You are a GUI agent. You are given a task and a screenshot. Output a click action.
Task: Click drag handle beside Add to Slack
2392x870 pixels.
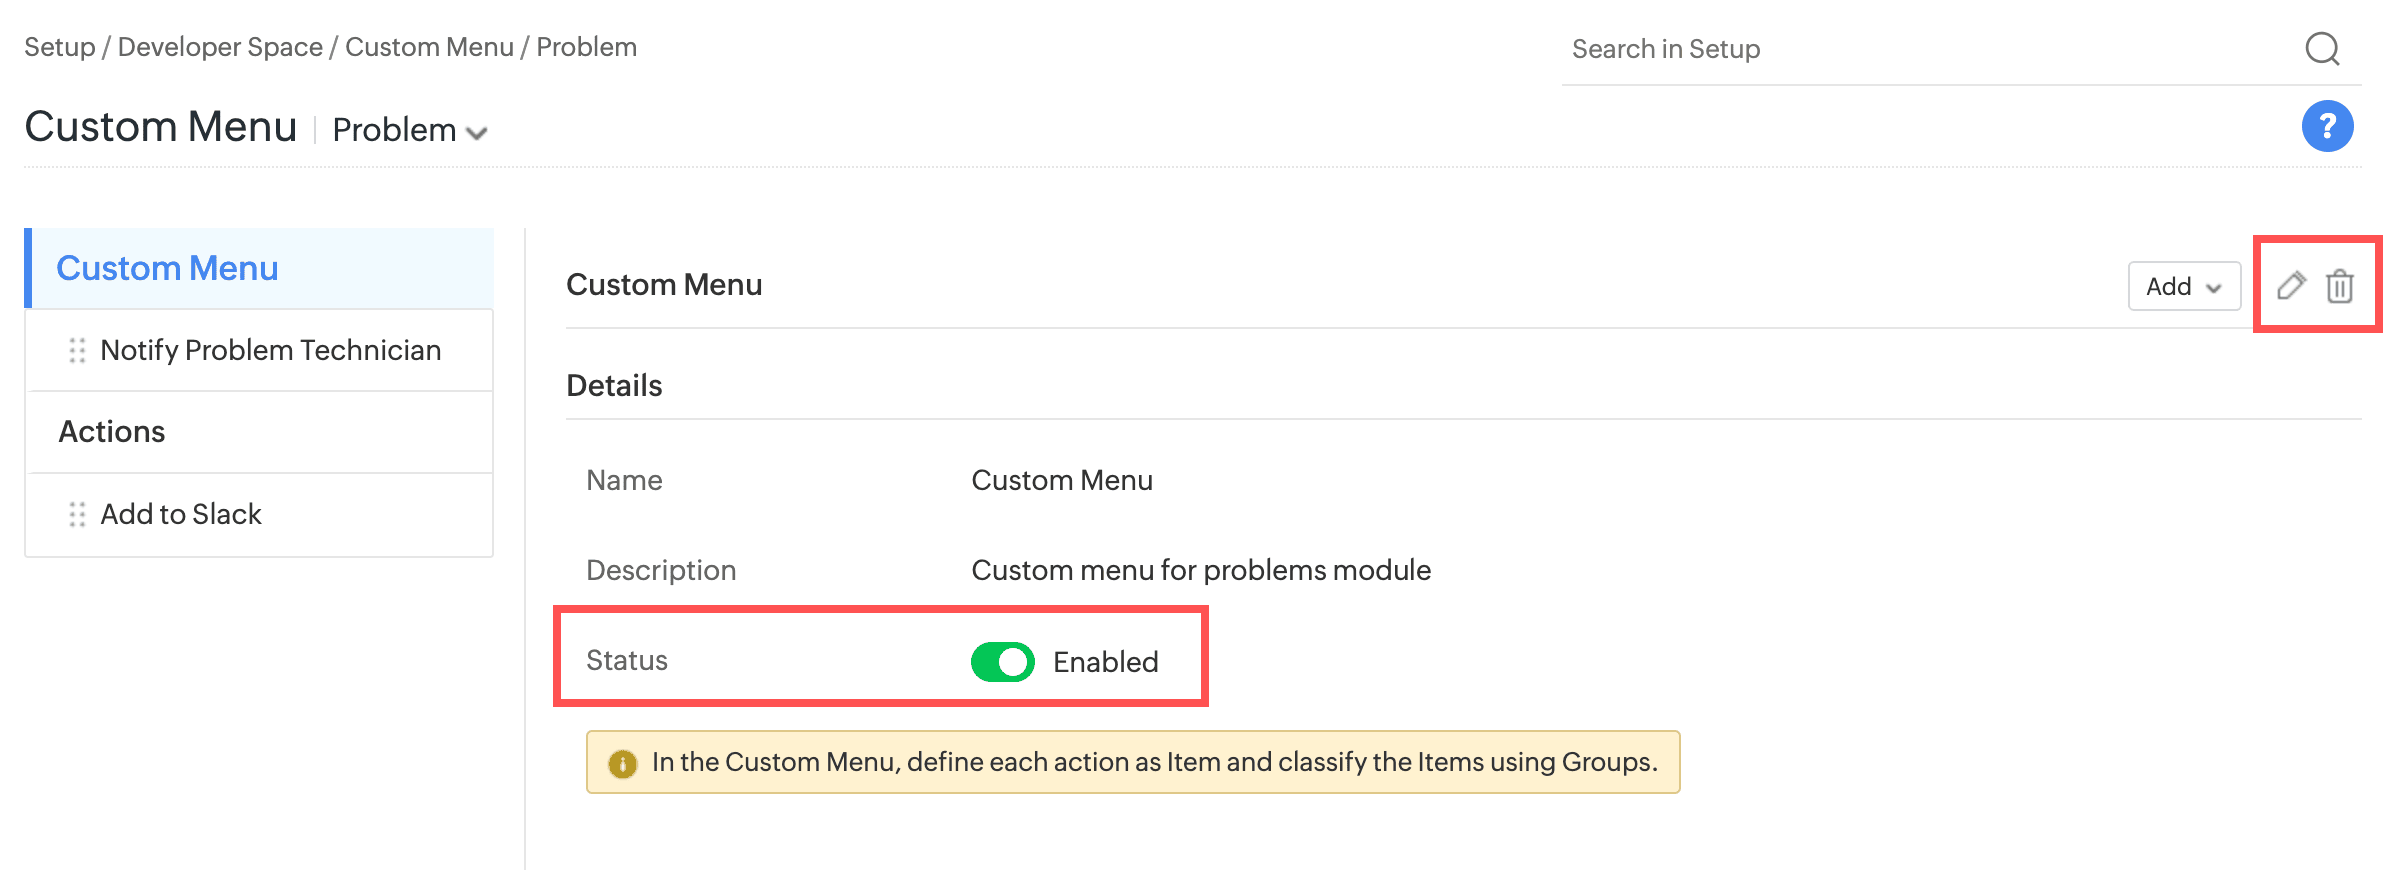click(x=77, y=514)
